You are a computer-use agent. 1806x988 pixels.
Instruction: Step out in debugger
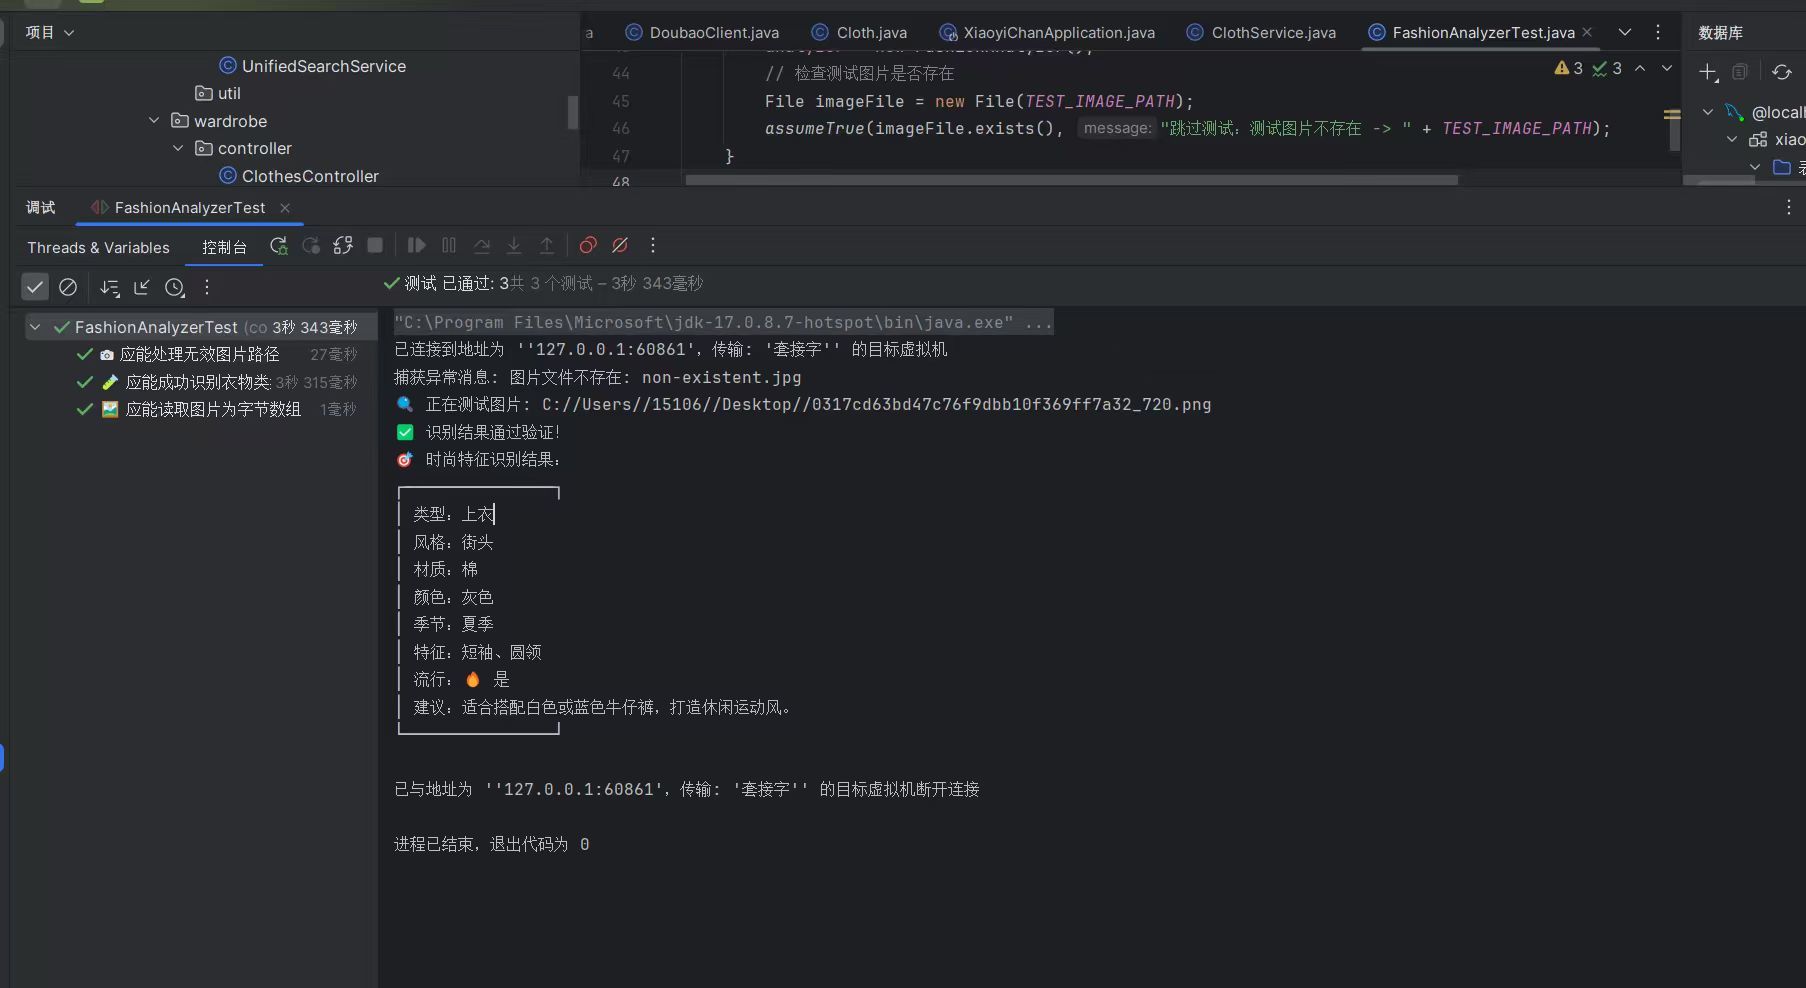[547, 245]
